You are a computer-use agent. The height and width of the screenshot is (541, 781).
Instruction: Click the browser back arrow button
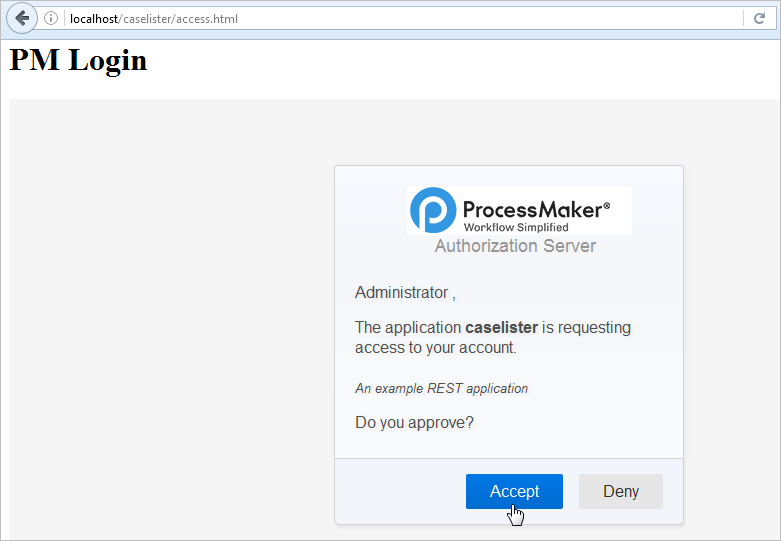pyautogui.click(x=22, y=18)
